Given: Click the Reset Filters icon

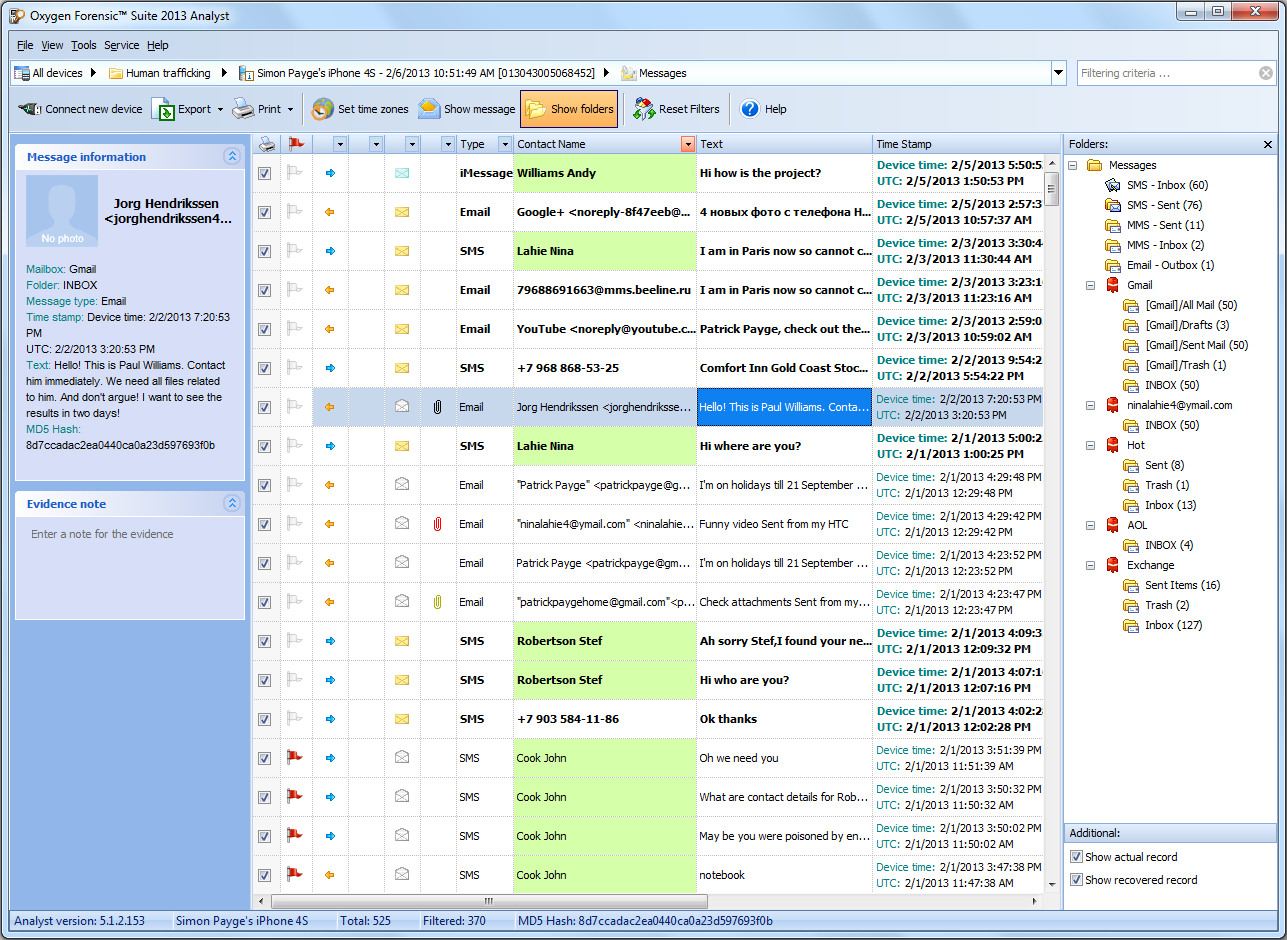Looking at the screenshot, I should click(x=644, y=109).
